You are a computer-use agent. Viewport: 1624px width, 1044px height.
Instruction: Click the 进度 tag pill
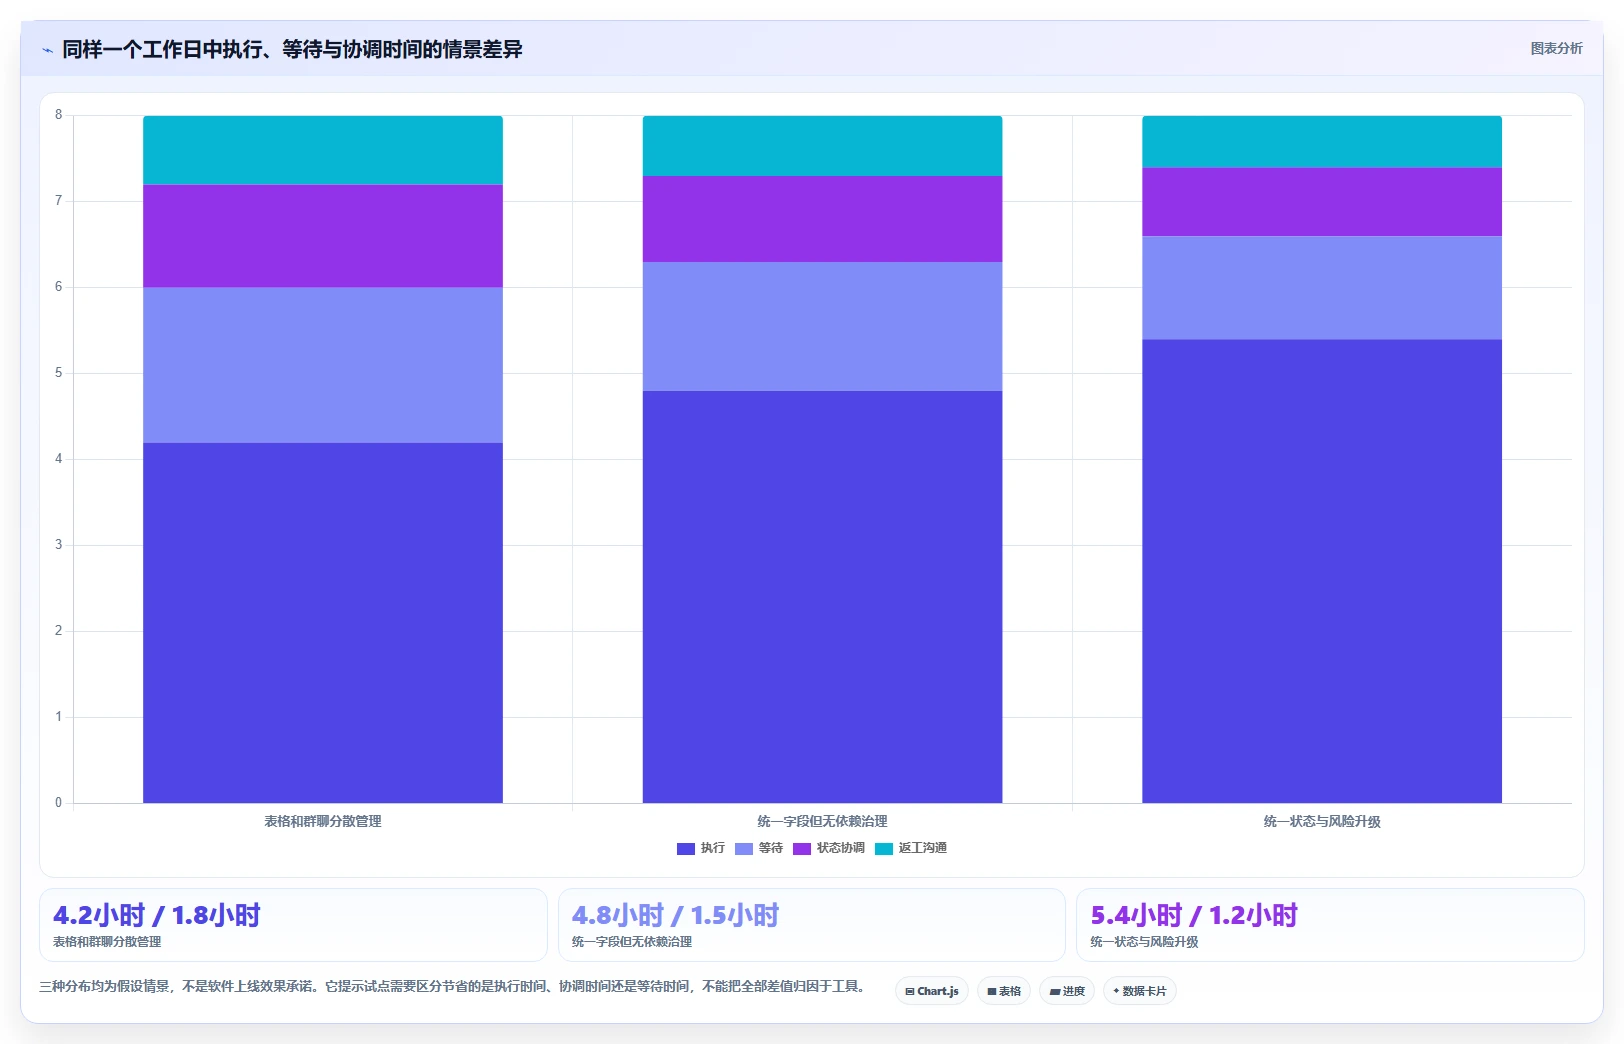point(1067,991)
